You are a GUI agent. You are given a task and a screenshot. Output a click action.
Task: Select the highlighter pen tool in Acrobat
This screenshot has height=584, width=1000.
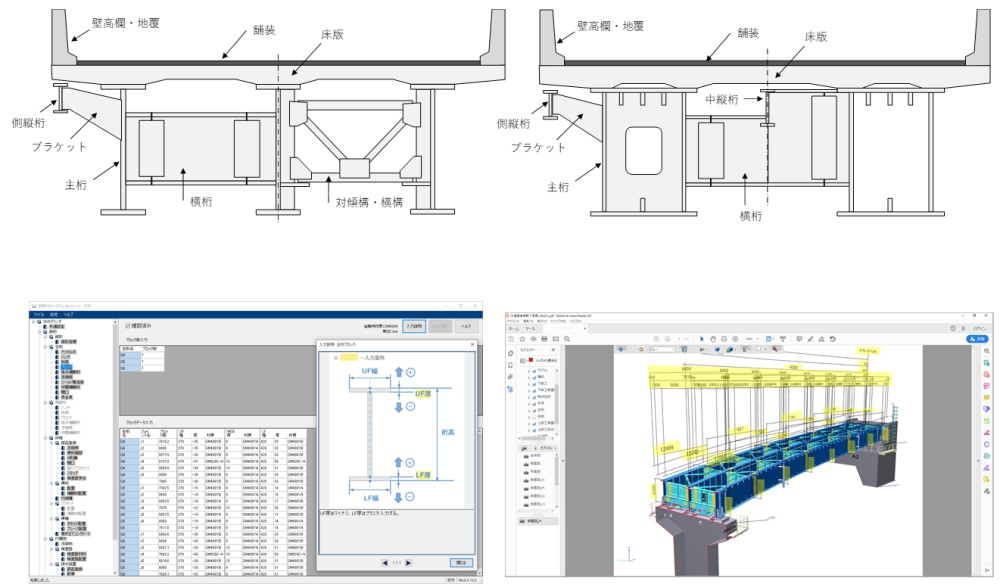pos(811,339)
